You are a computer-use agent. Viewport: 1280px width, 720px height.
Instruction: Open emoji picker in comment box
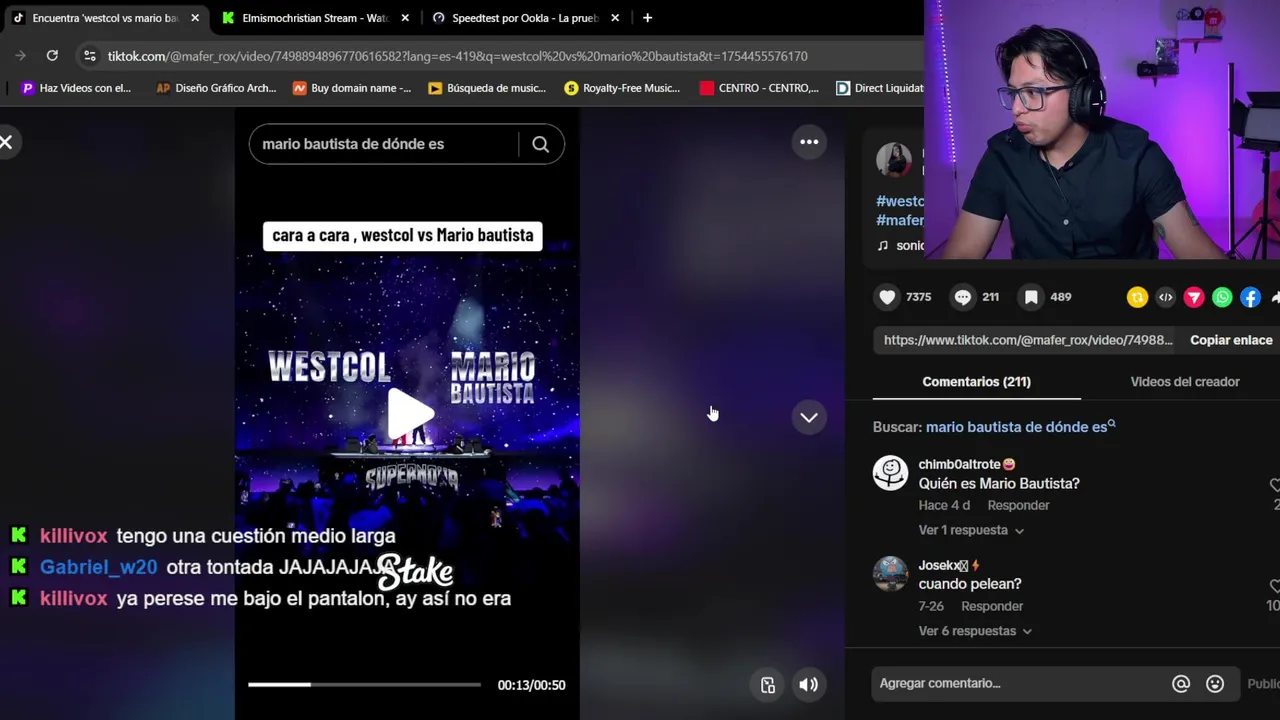(1215, 684)
